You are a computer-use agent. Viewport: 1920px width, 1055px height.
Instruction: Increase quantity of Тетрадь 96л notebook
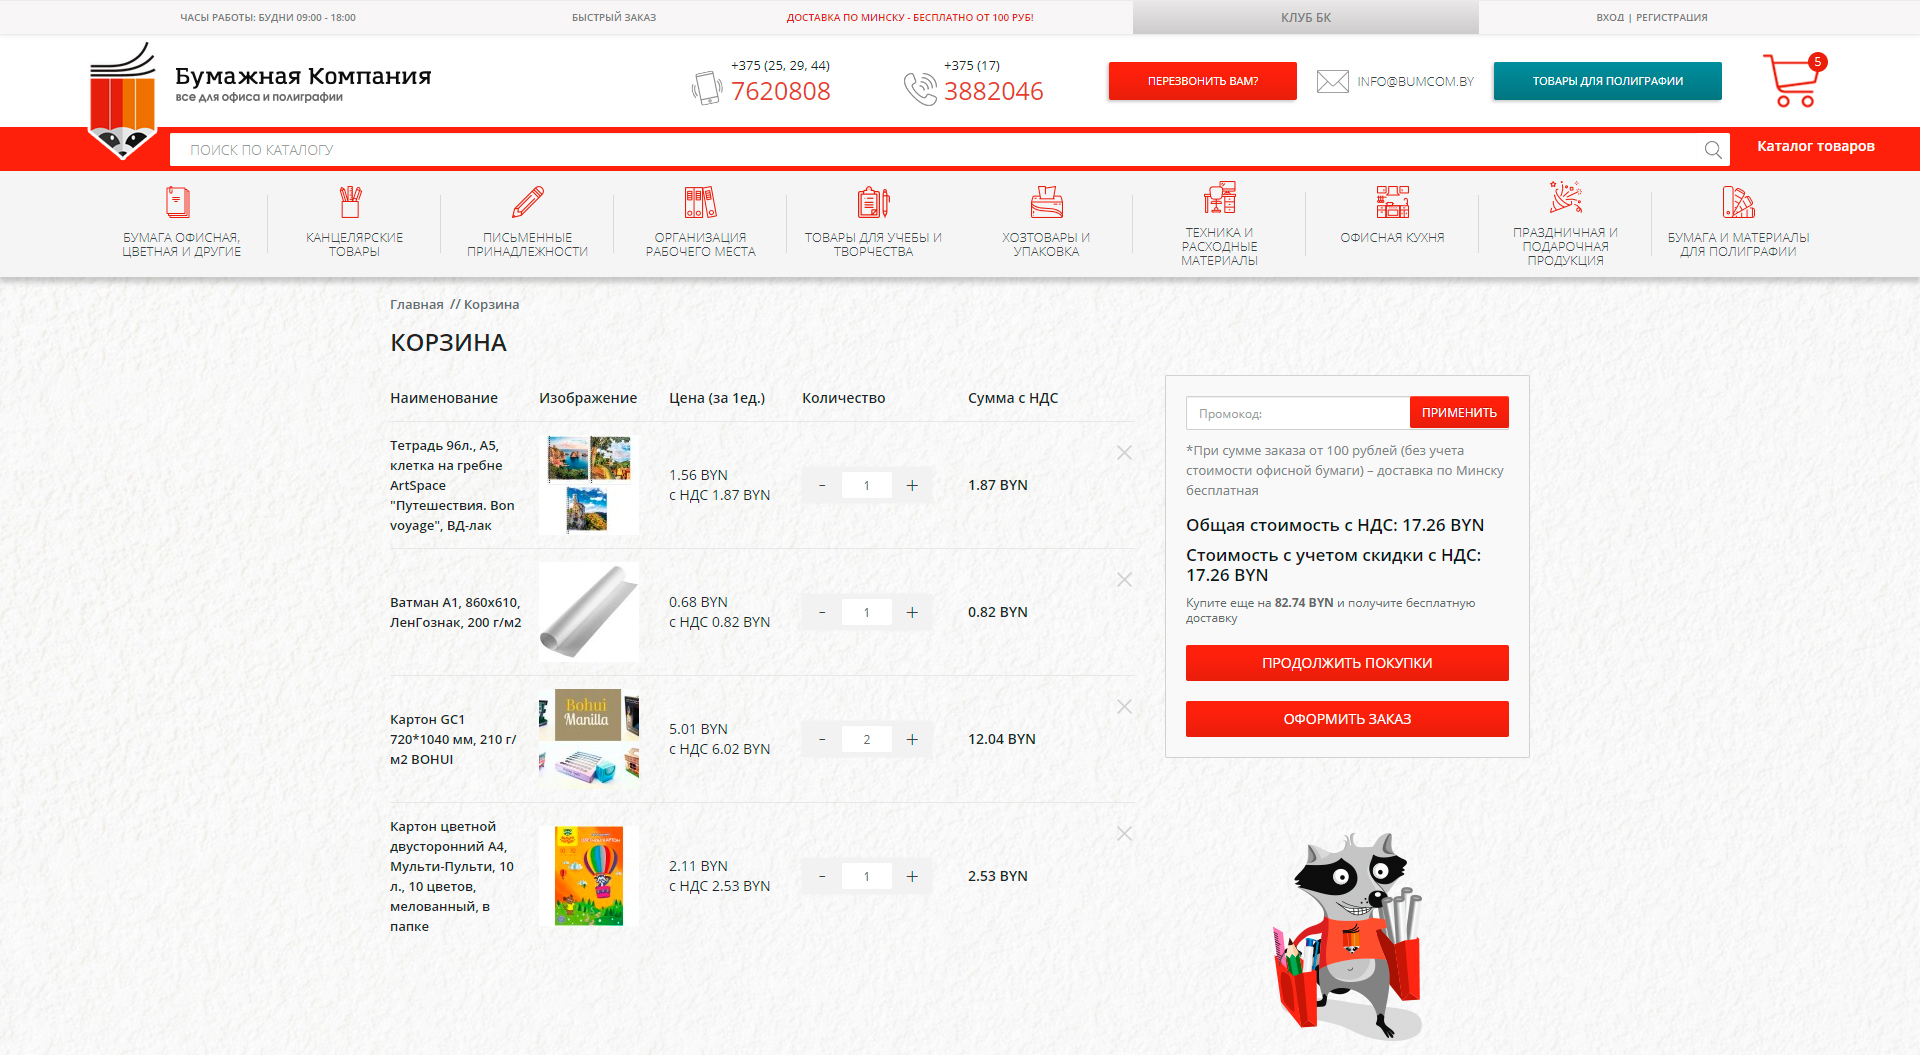click(912, 485)
